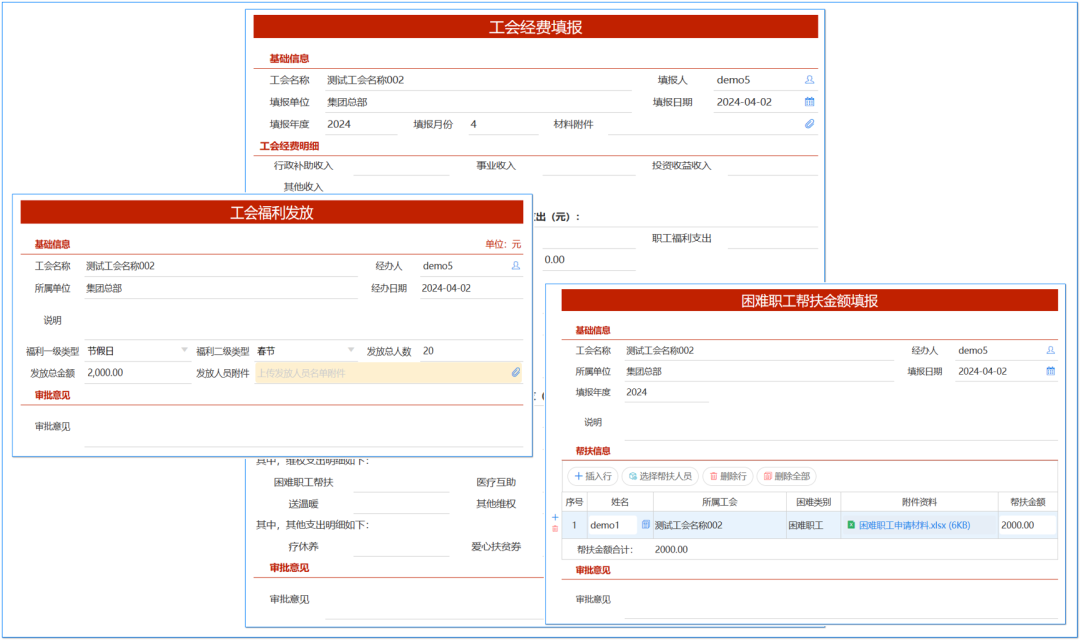Screen dimensions: 1080x640
Task: Click the 送温暖 input field
Action: 402,504
